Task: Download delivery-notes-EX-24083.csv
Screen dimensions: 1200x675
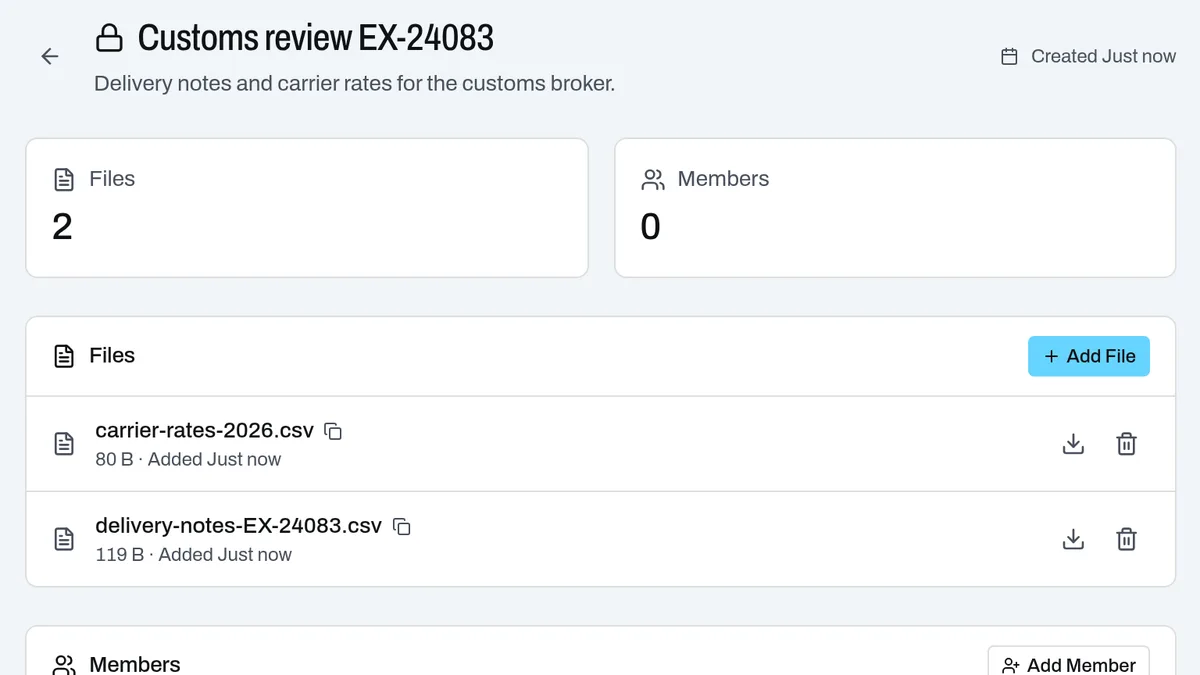Action: click(x=1073, y=540)
